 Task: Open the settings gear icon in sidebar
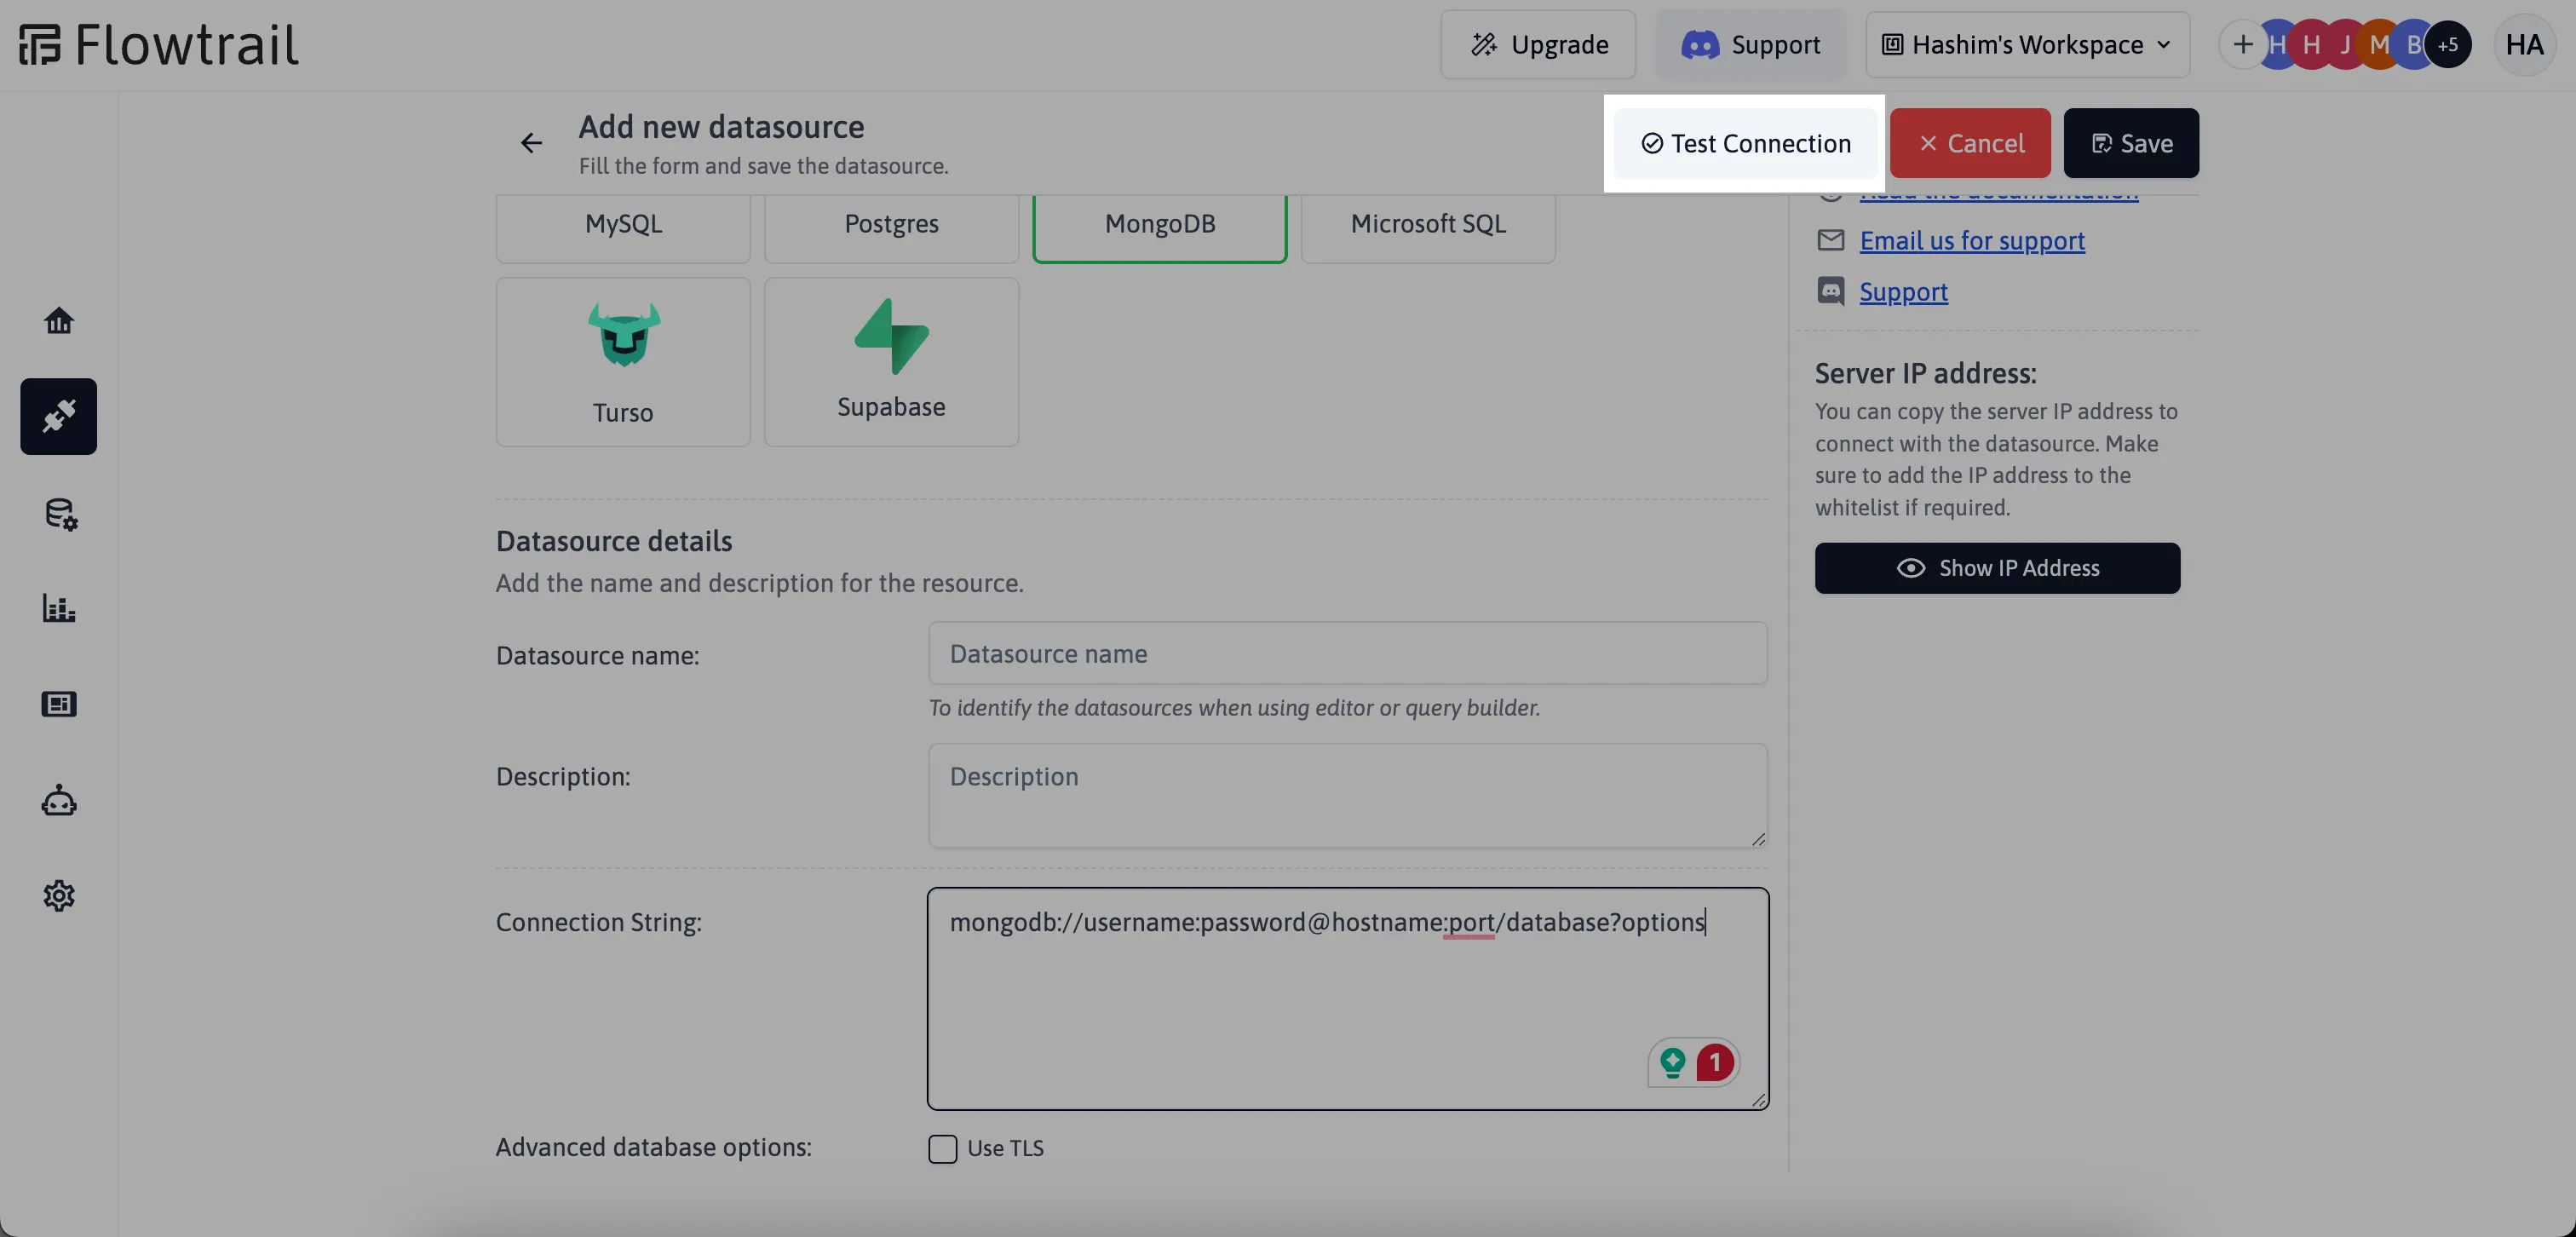pos(59,896)
